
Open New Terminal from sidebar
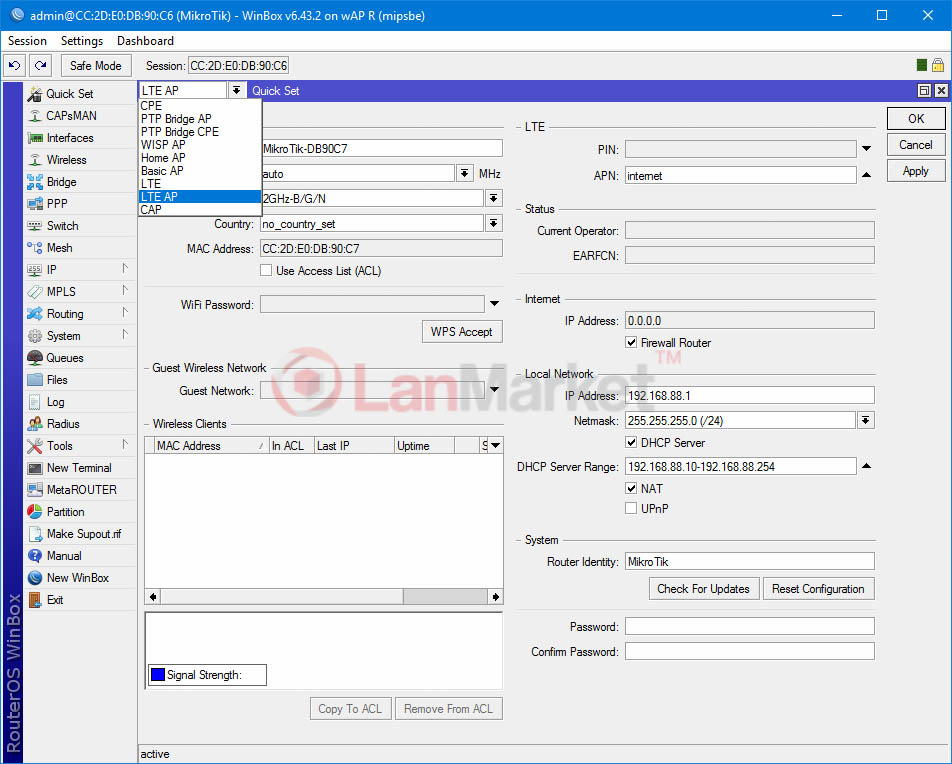[x=78, y=468]
